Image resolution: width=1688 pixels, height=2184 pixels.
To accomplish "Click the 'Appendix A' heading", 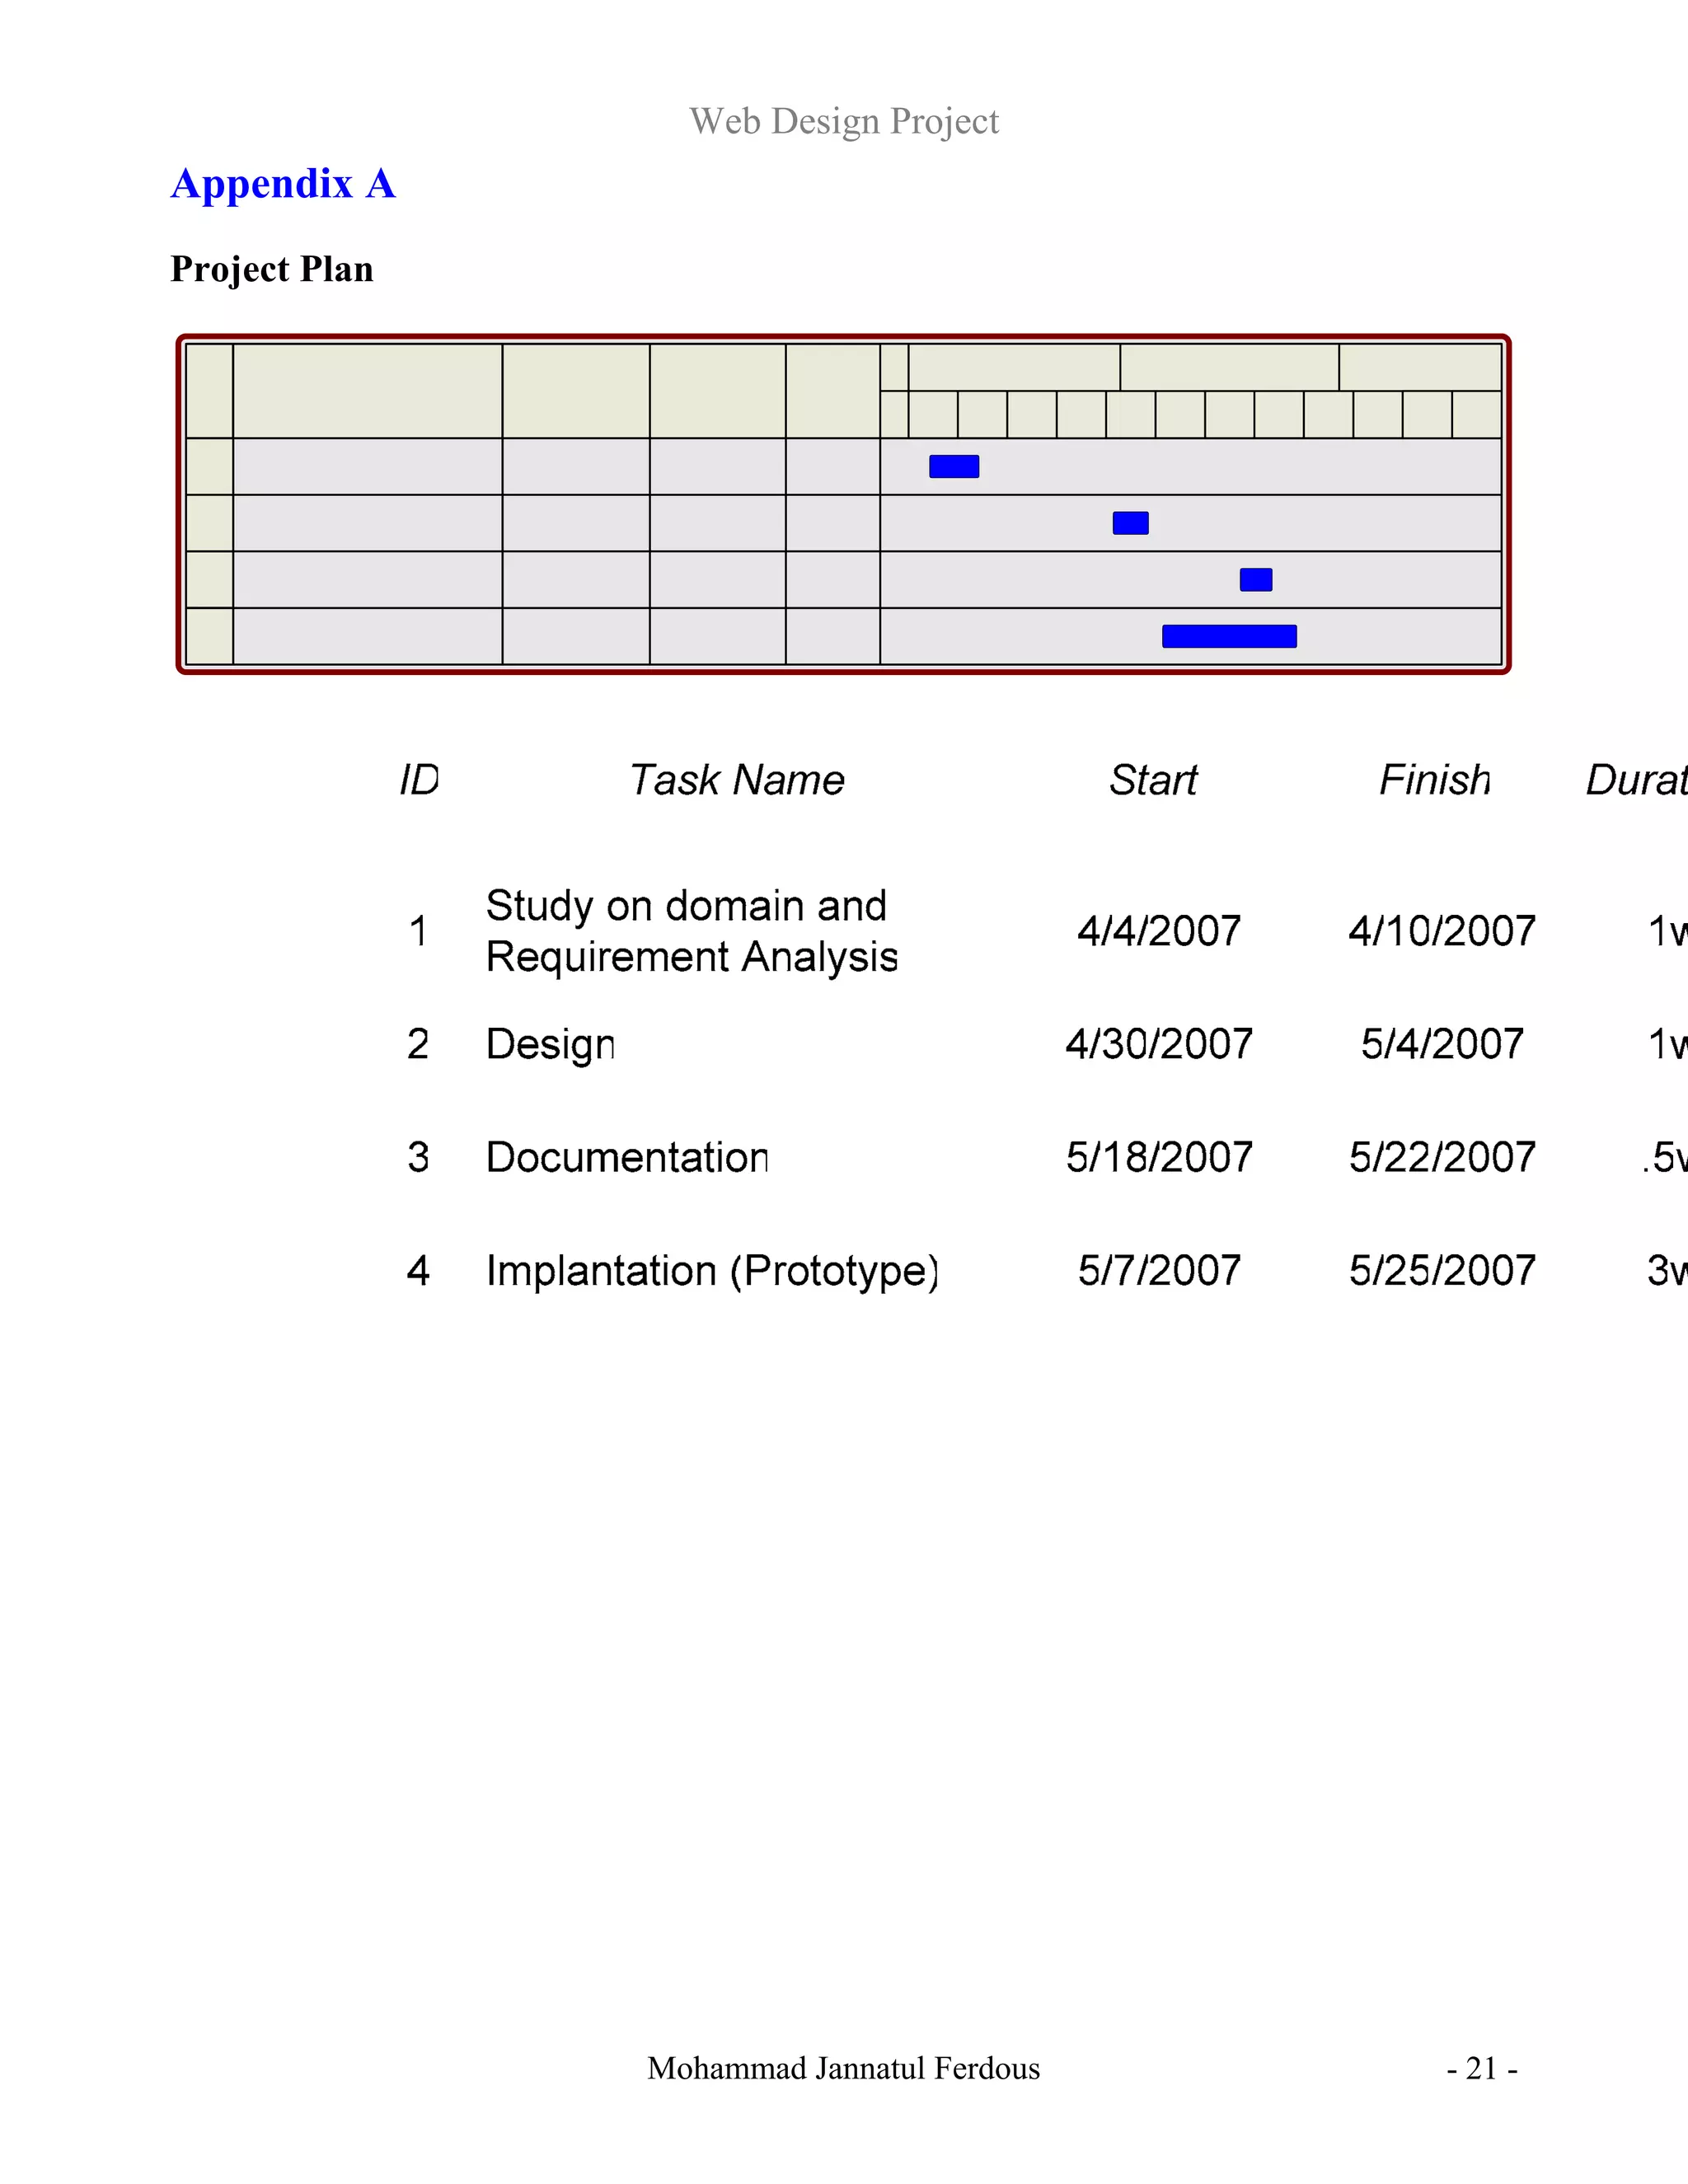I will pos(283,185).
